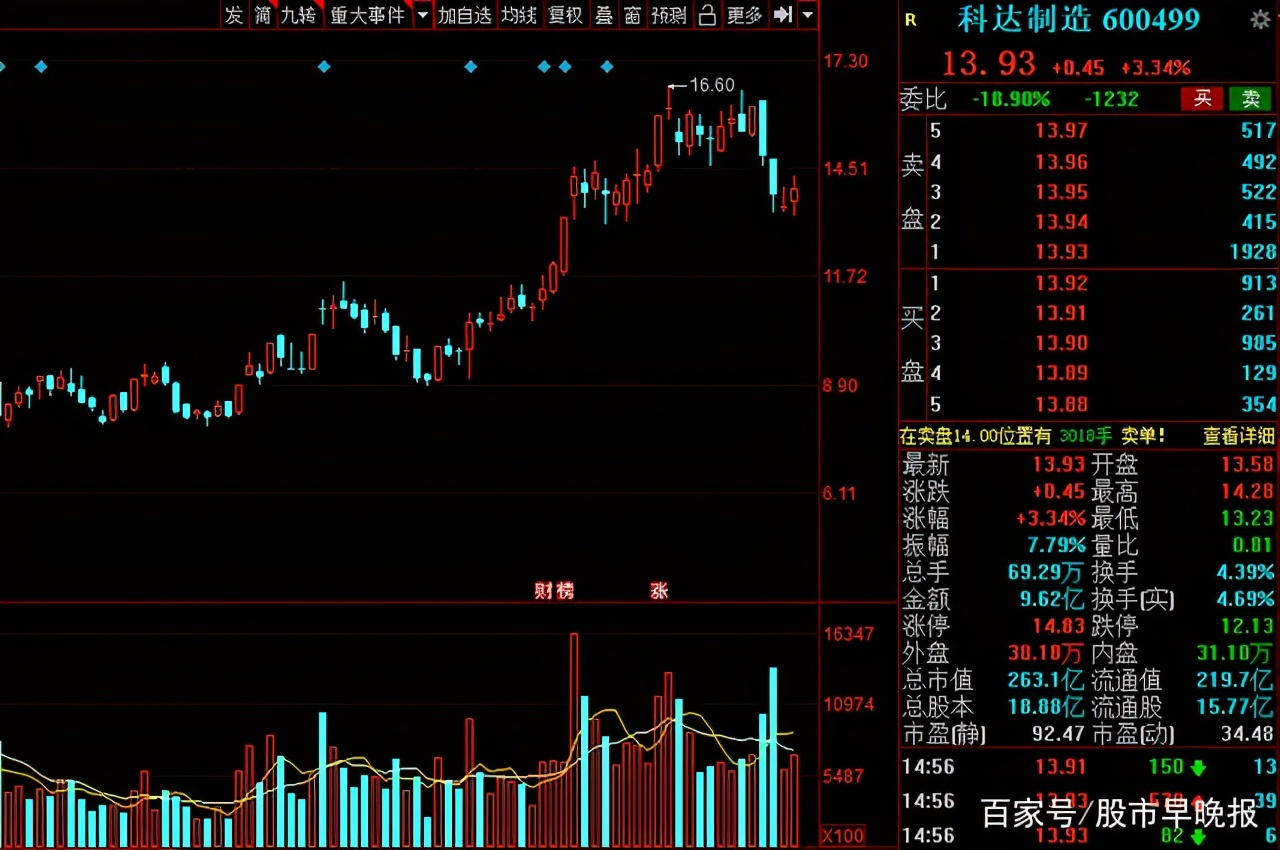This screenshot has width=1280, height=850.
Task: Click the 委比 value -18.90%
Action: (x=1011, y=99)
